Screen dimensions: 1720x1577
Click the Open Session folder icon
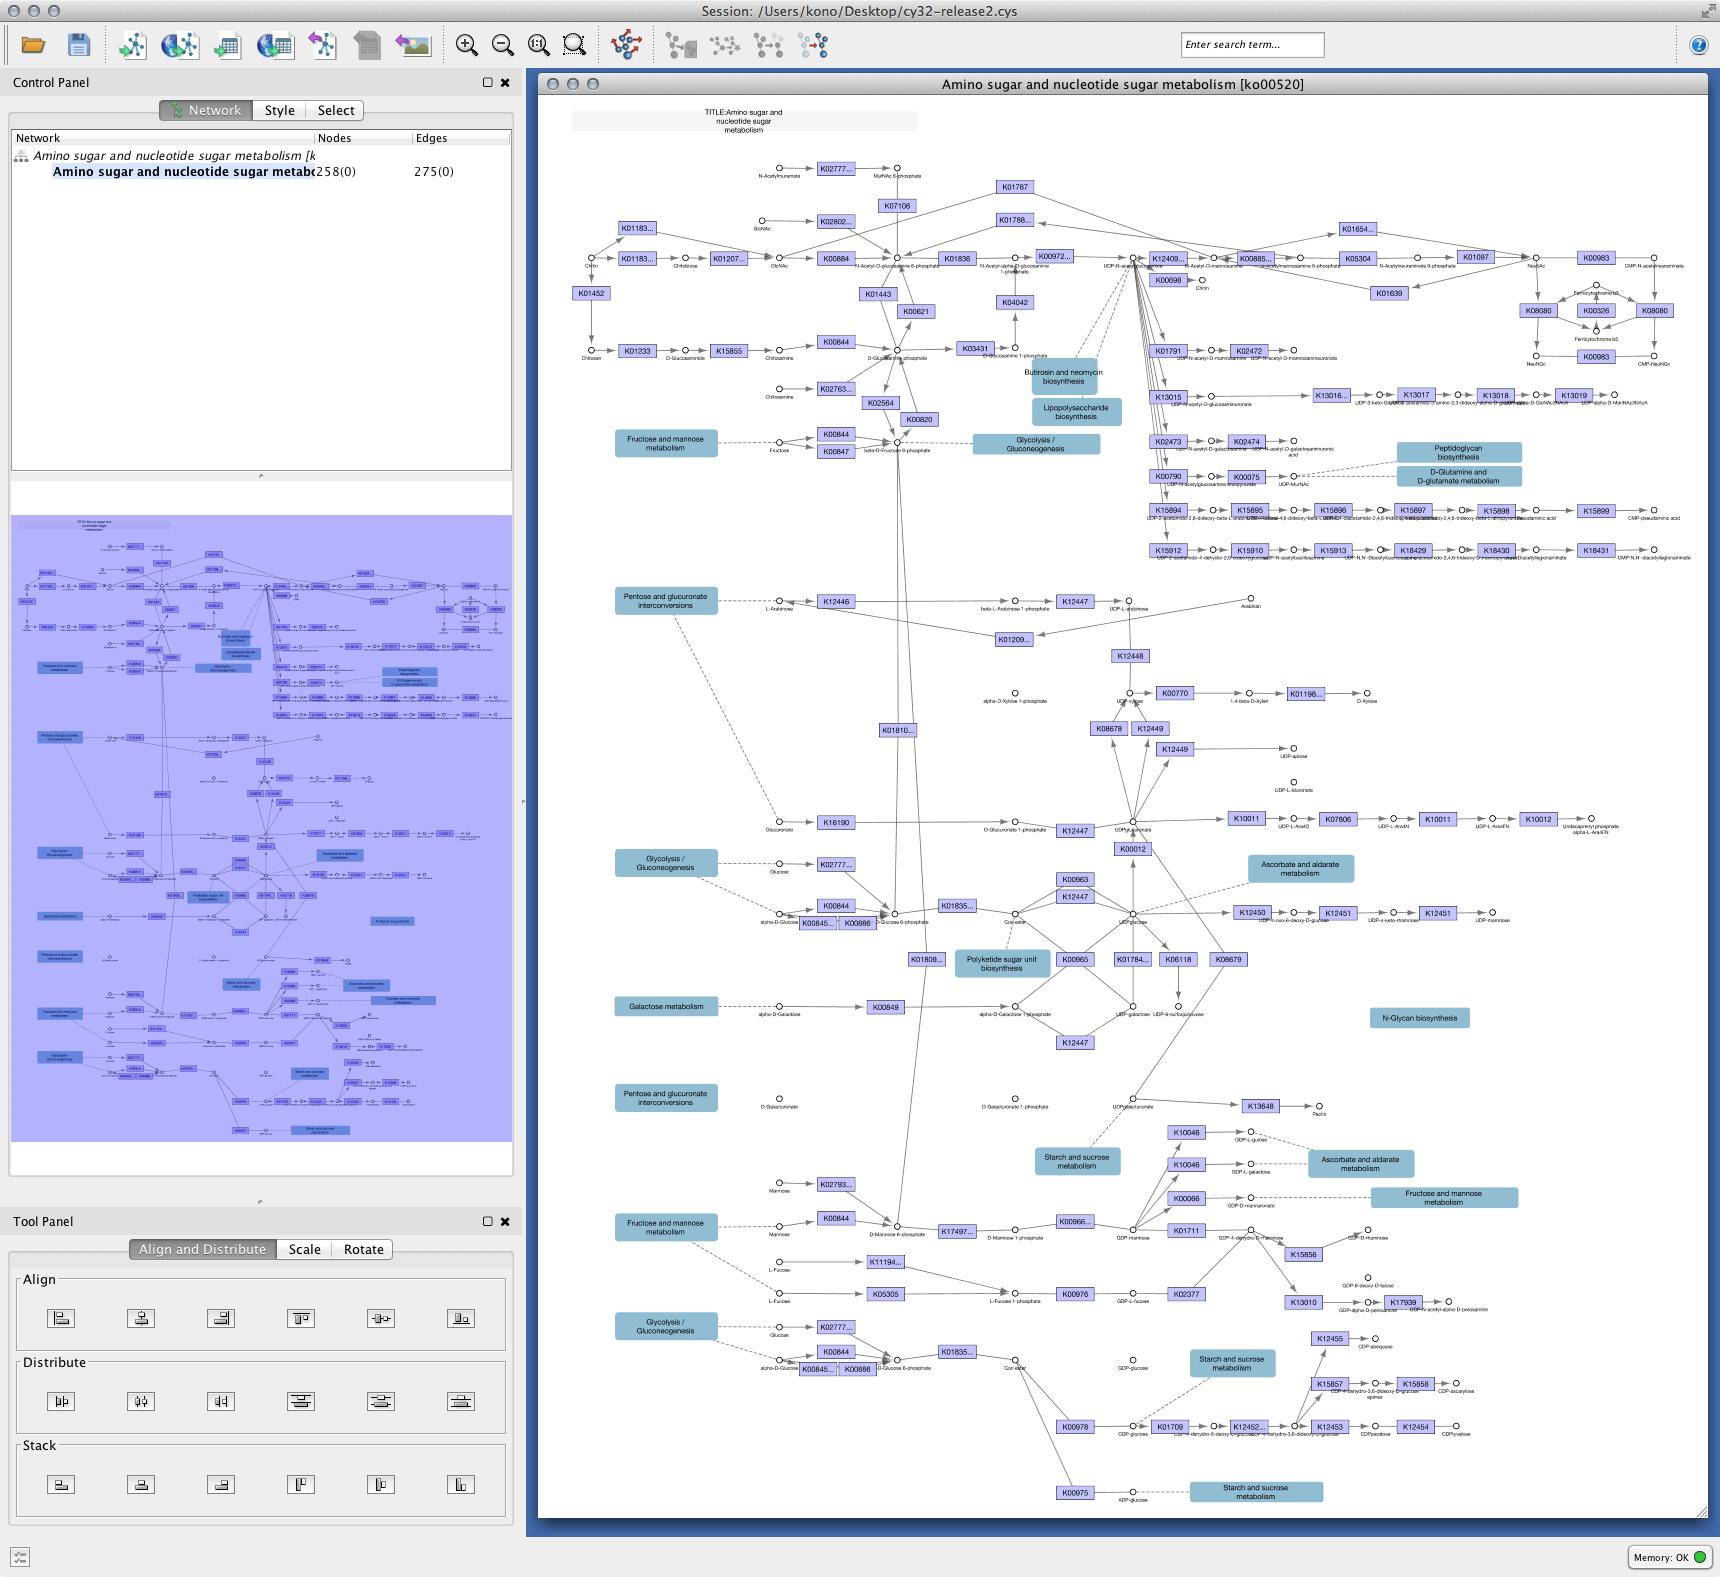pyautogui.click(x=33, y=45)
